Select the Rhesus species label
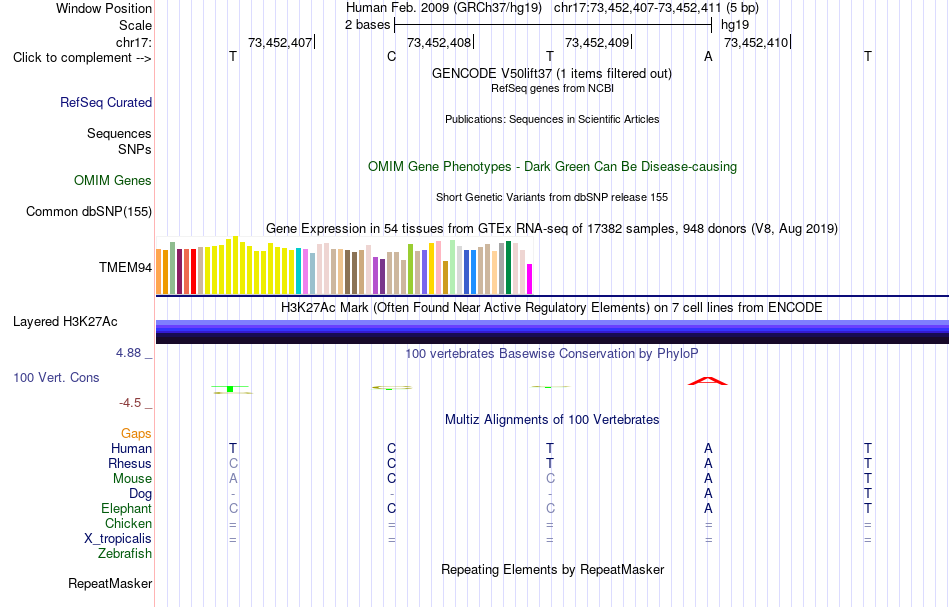 click(x=130, y=463)
